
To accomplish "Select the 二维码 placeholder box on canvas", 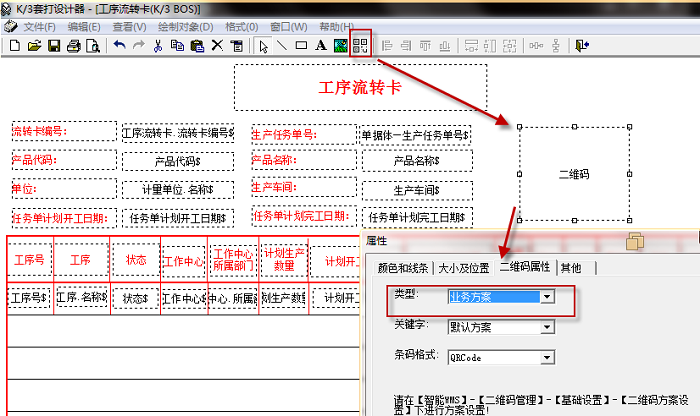I will [x=573, y=173].
